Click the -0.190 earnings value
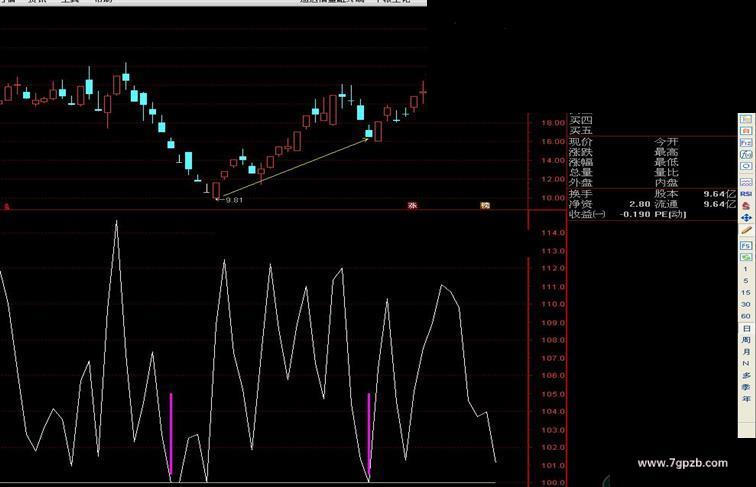The width and height of the screenshot is (756, 487). (x=634, y=214)
